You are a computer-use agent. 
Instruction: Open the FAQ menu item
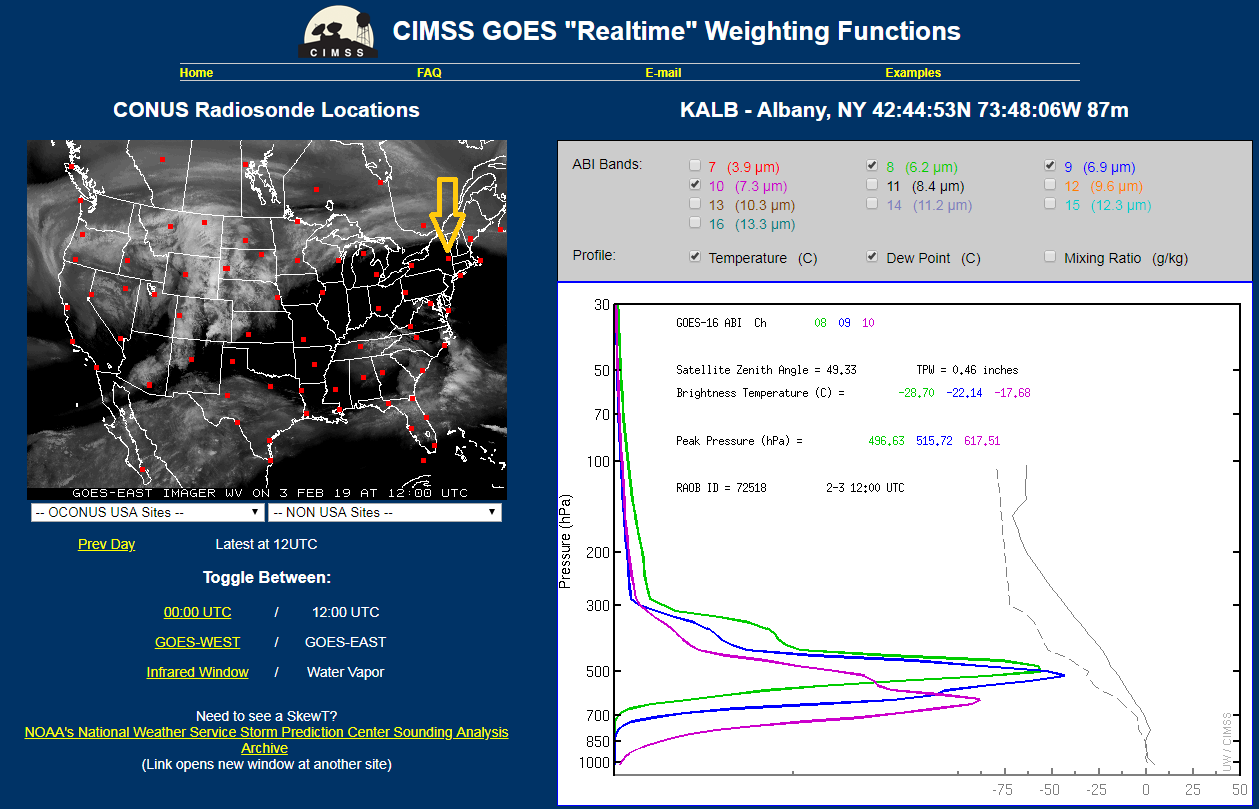[x=429, y=73]
